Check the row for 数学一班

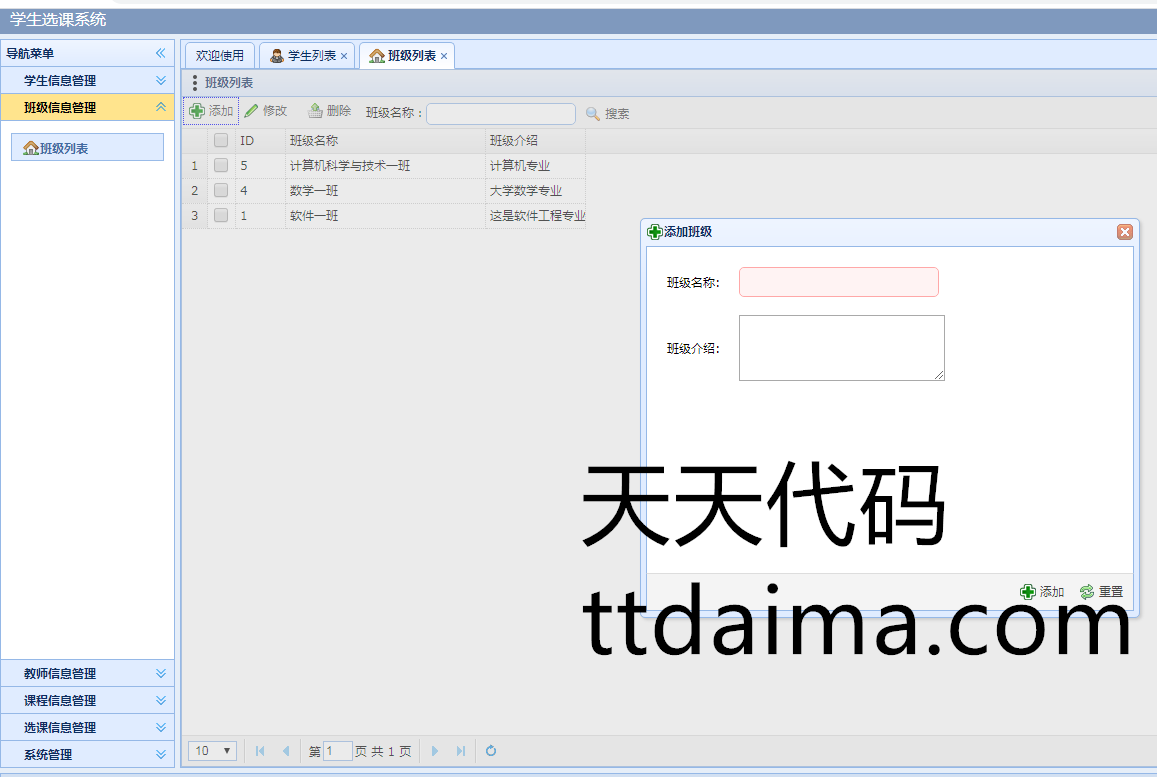221,190
